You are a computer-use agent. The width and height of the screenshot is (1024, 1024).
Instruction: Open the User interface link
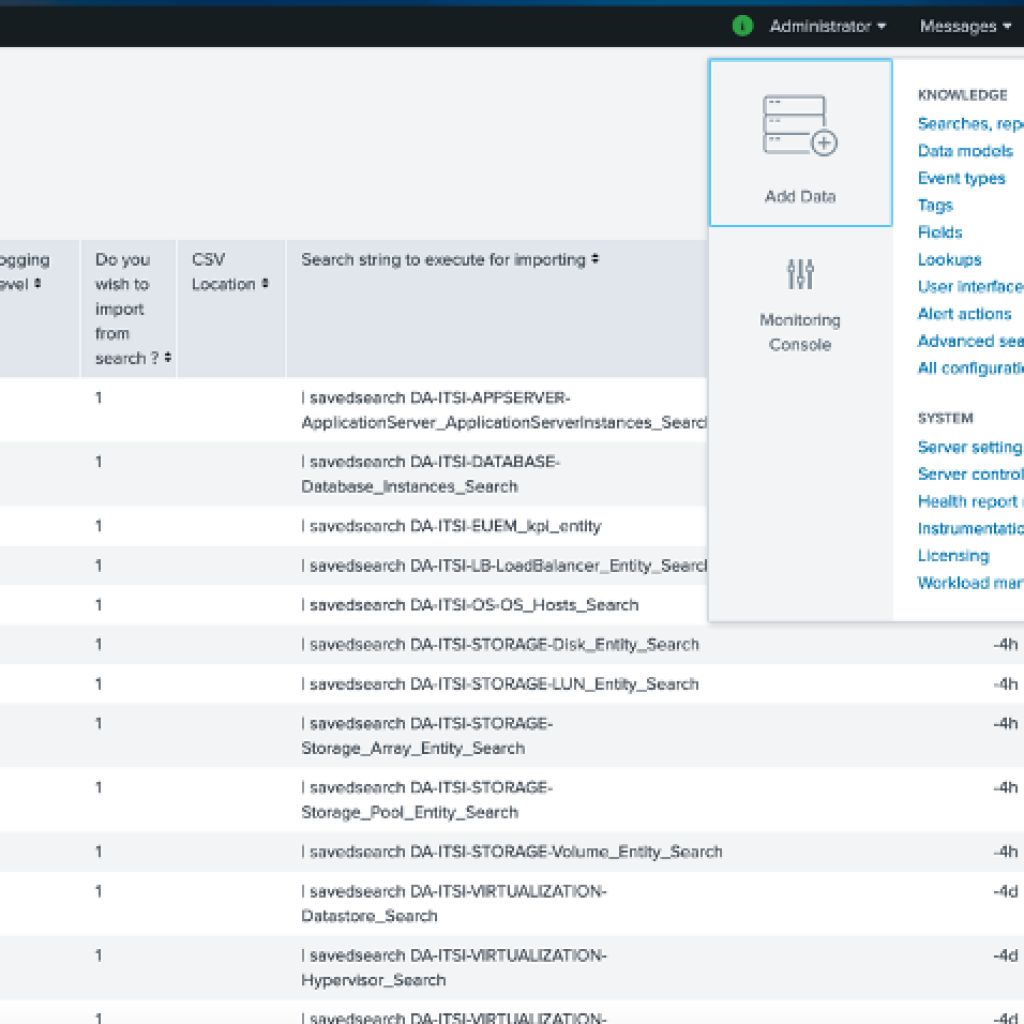[970, 287]
